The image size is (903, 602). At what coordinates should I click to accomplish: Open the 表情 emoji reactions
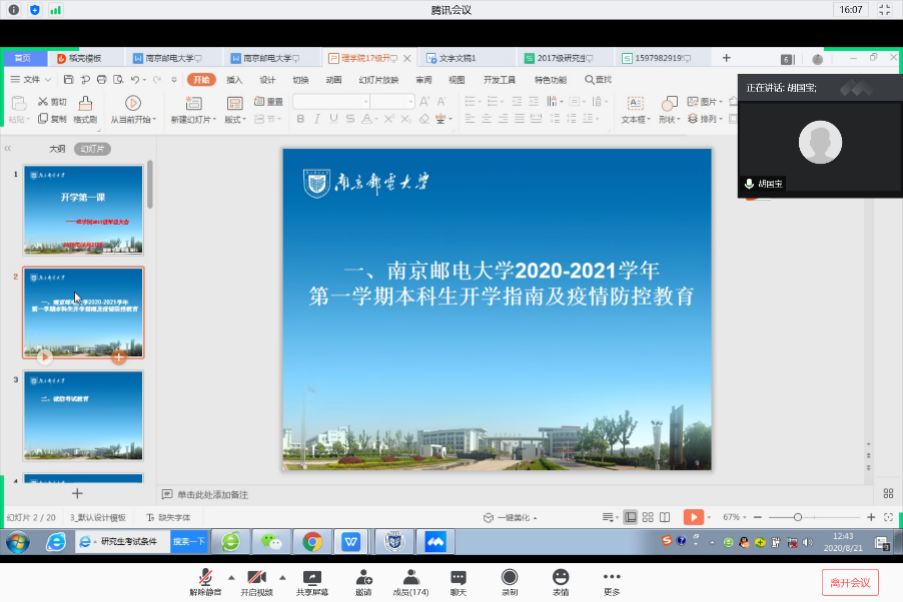pyautogui.click(x=560, y=579)
